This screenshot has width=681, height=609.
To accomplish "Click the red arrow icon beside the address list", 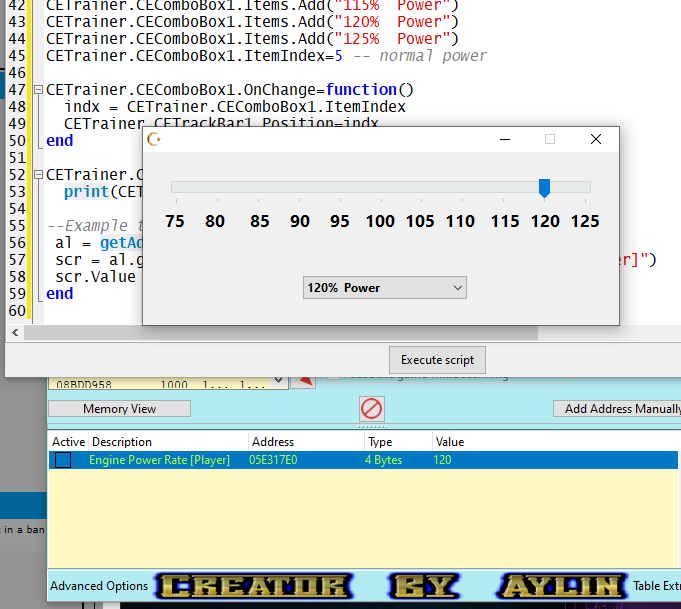I will (x=304, y=380).
